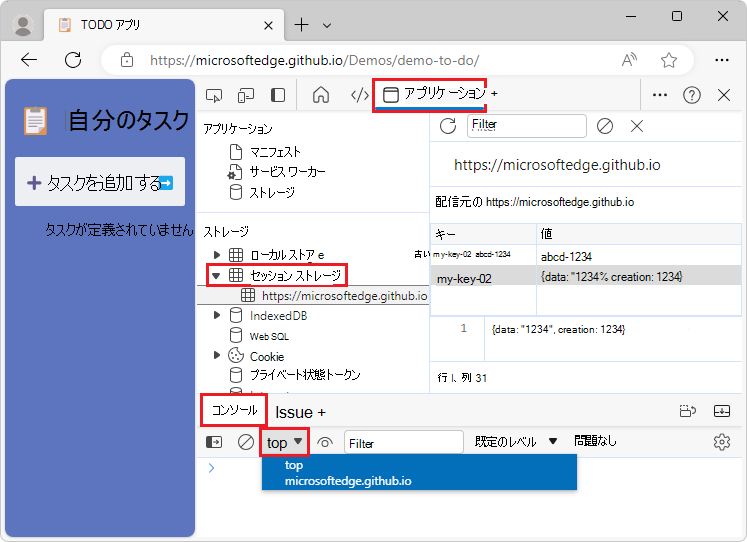The width and height of the screenshot is (747, 542).
Task: Click the {data: "1234" value cell
Action: tap(638, 277)
